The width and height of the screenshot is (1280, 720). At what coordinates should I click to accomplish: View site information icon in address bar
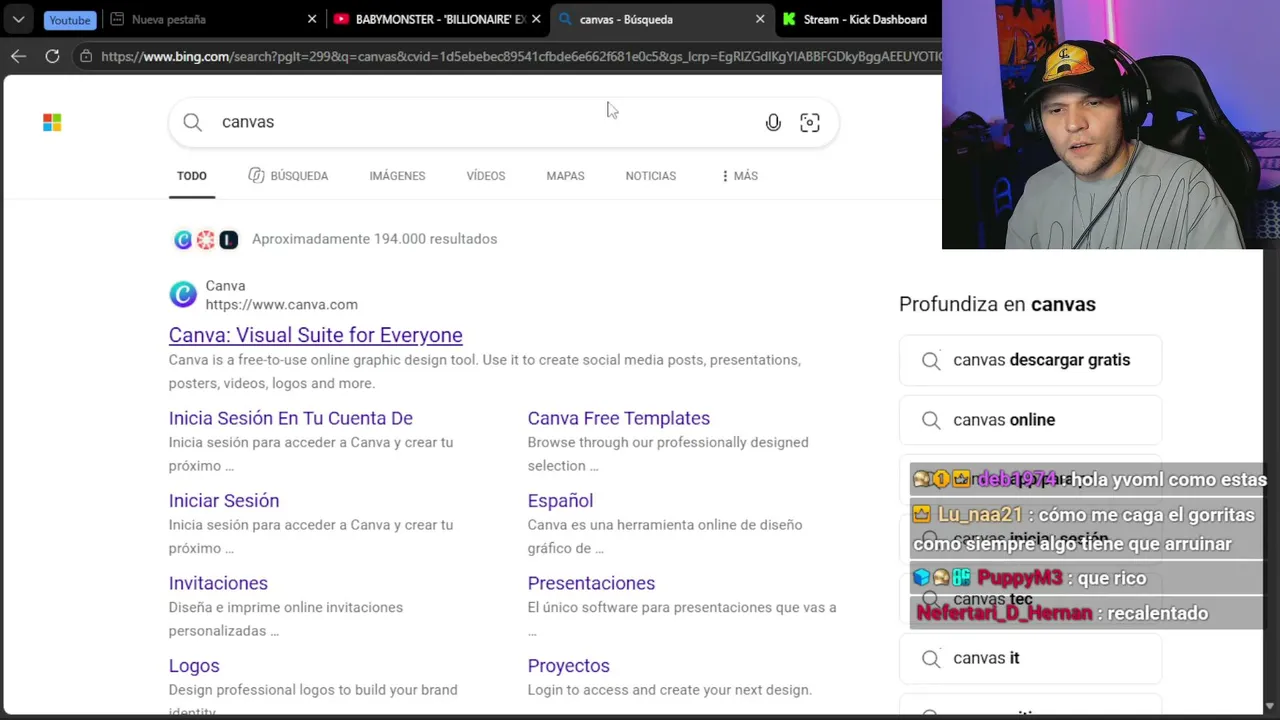86,56
